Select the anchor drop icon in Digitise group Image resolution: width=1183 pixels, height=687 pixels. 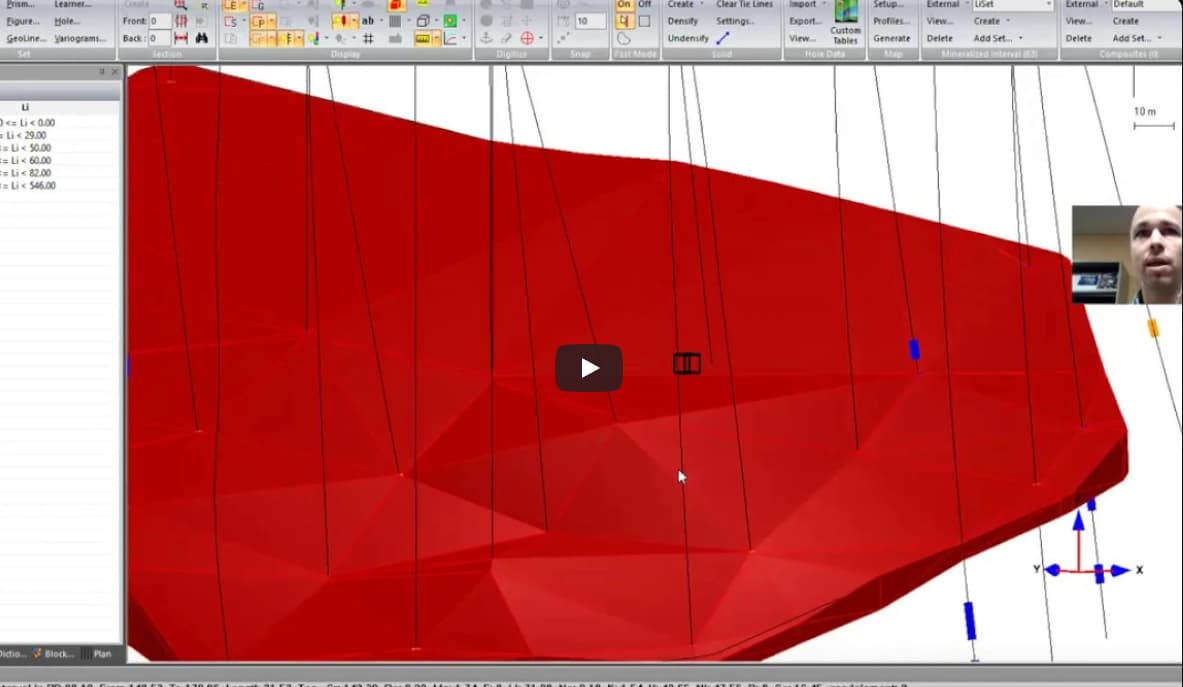pyautogui.click(x=486, y=36)
